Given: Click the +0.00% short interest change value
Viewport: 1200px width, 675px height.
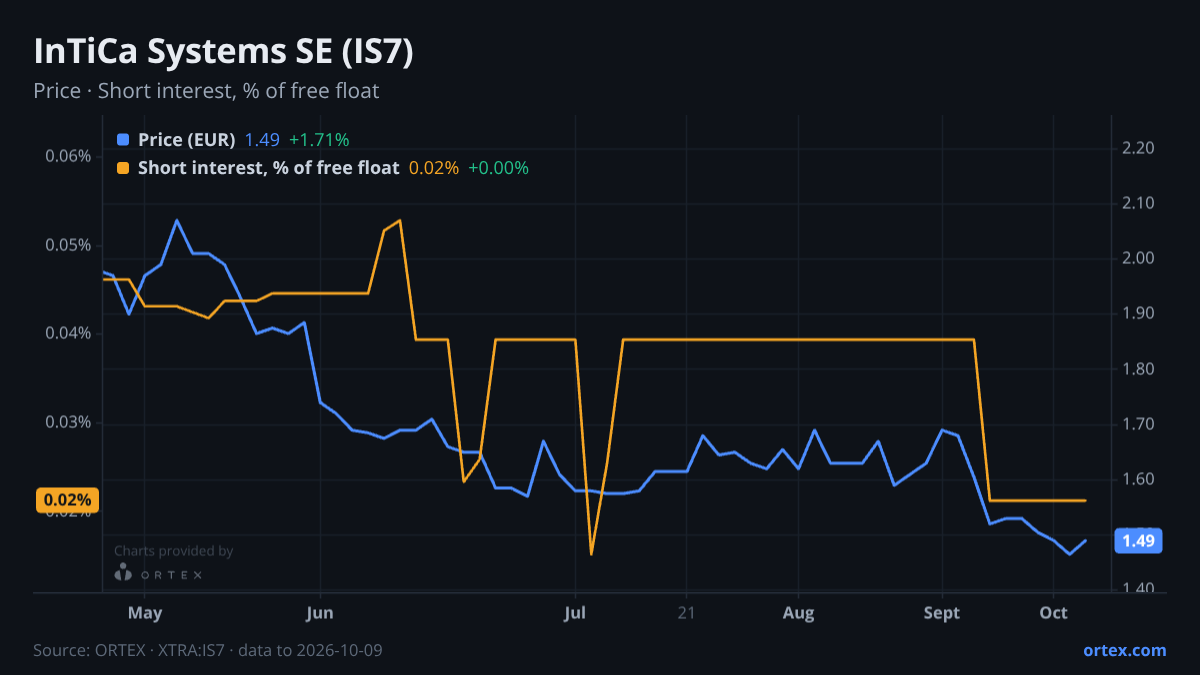Looking at the screenshot, I should click(498, 168).
